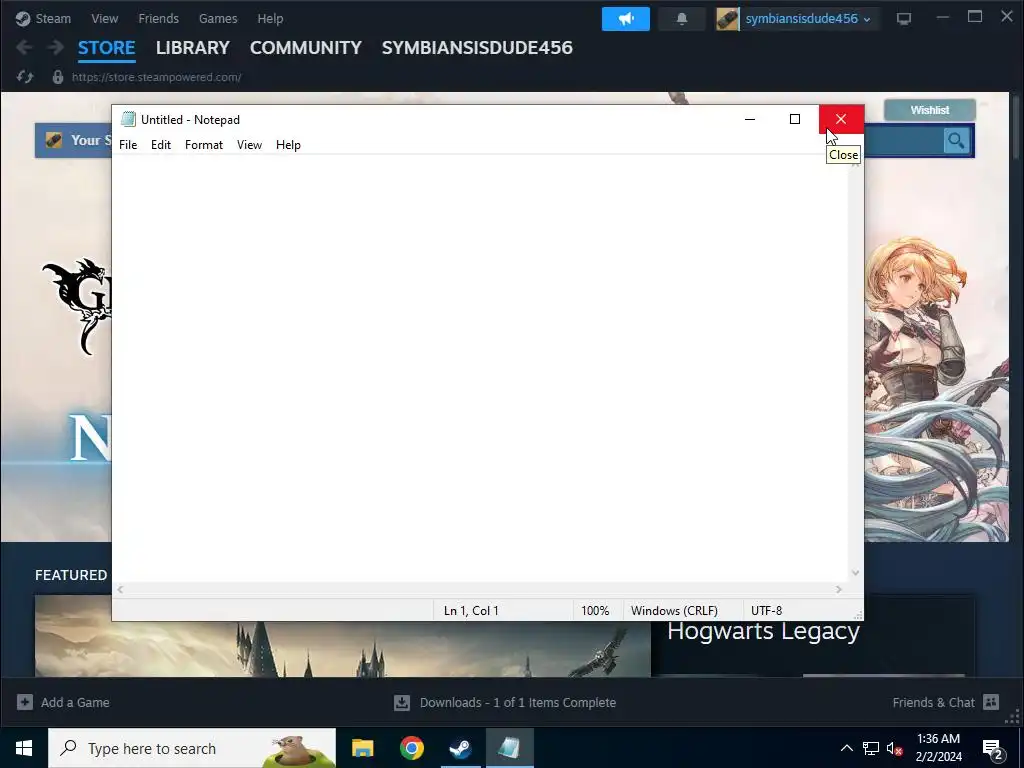Screen dimensions: 1024x768
Task: Open Steam's Friends menu
Action: click(158, 19)
